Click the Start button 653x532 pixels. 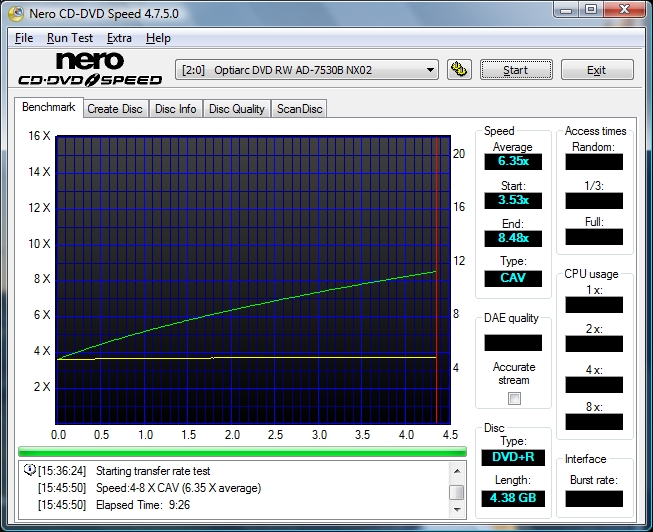point(516,70)
